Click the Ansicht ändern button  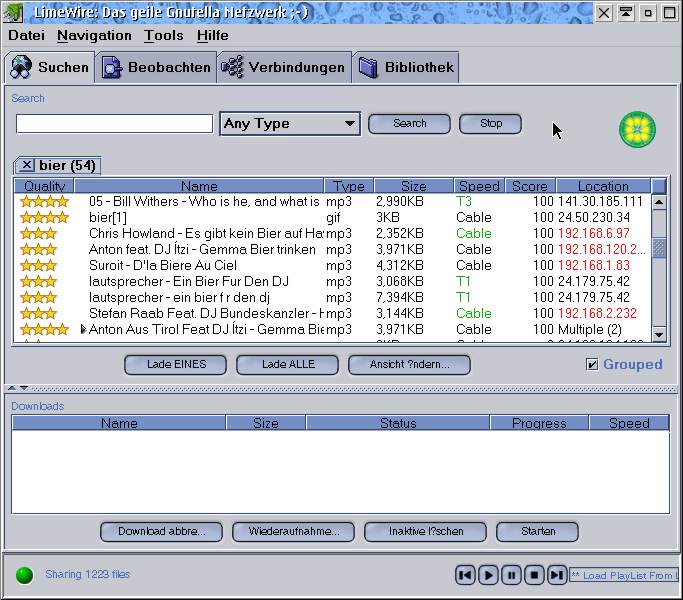click(409, 365)
